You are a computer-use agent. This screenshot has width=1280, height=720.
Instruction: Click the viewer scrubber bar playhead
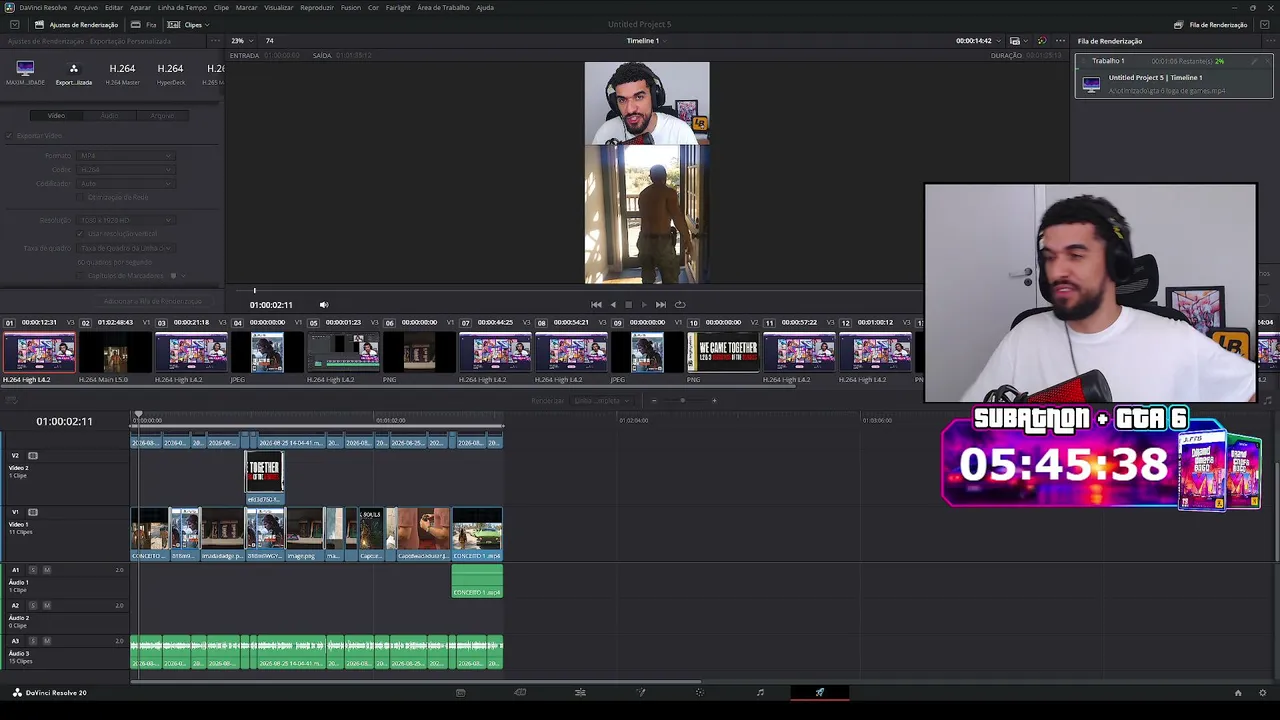254,291
